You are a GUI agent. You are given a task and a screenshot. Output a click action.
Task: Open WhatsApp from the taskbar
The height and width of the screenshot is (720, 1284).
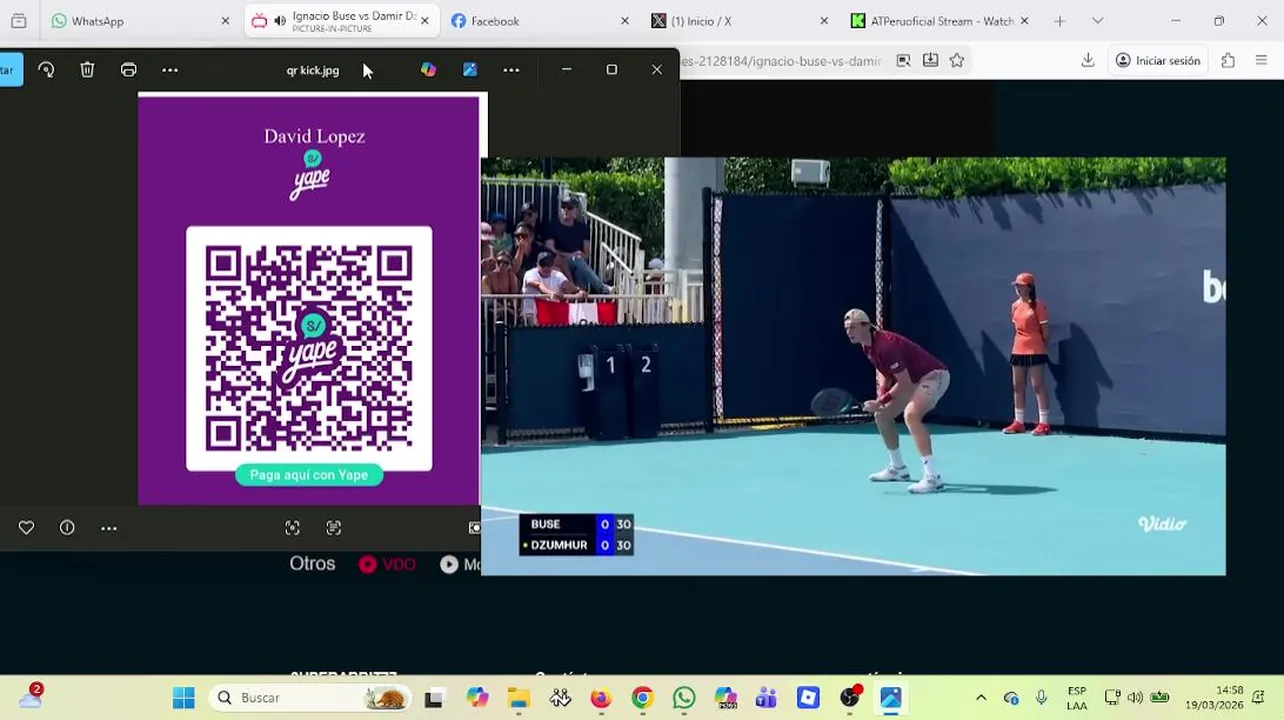click(684, 698)
